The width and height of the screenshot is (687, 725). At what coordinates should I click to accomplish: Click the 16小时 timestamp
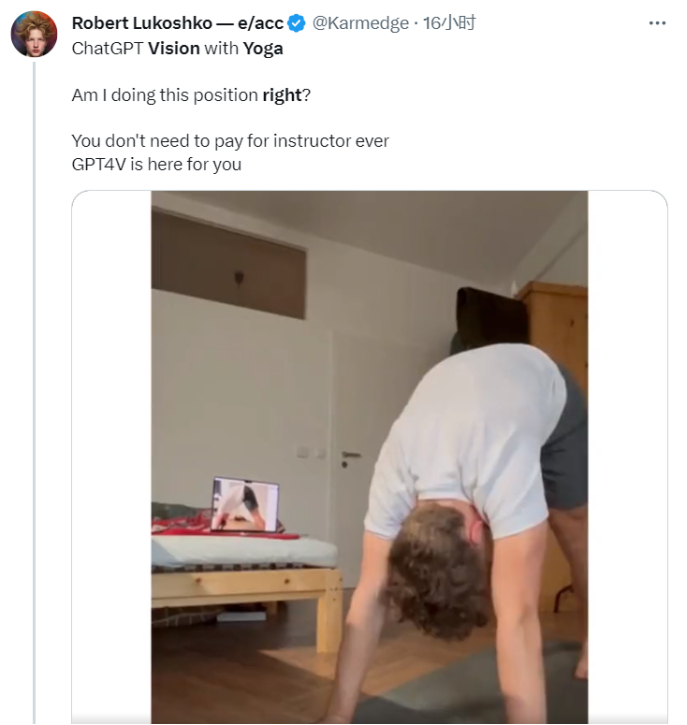(x=449, y=23)
